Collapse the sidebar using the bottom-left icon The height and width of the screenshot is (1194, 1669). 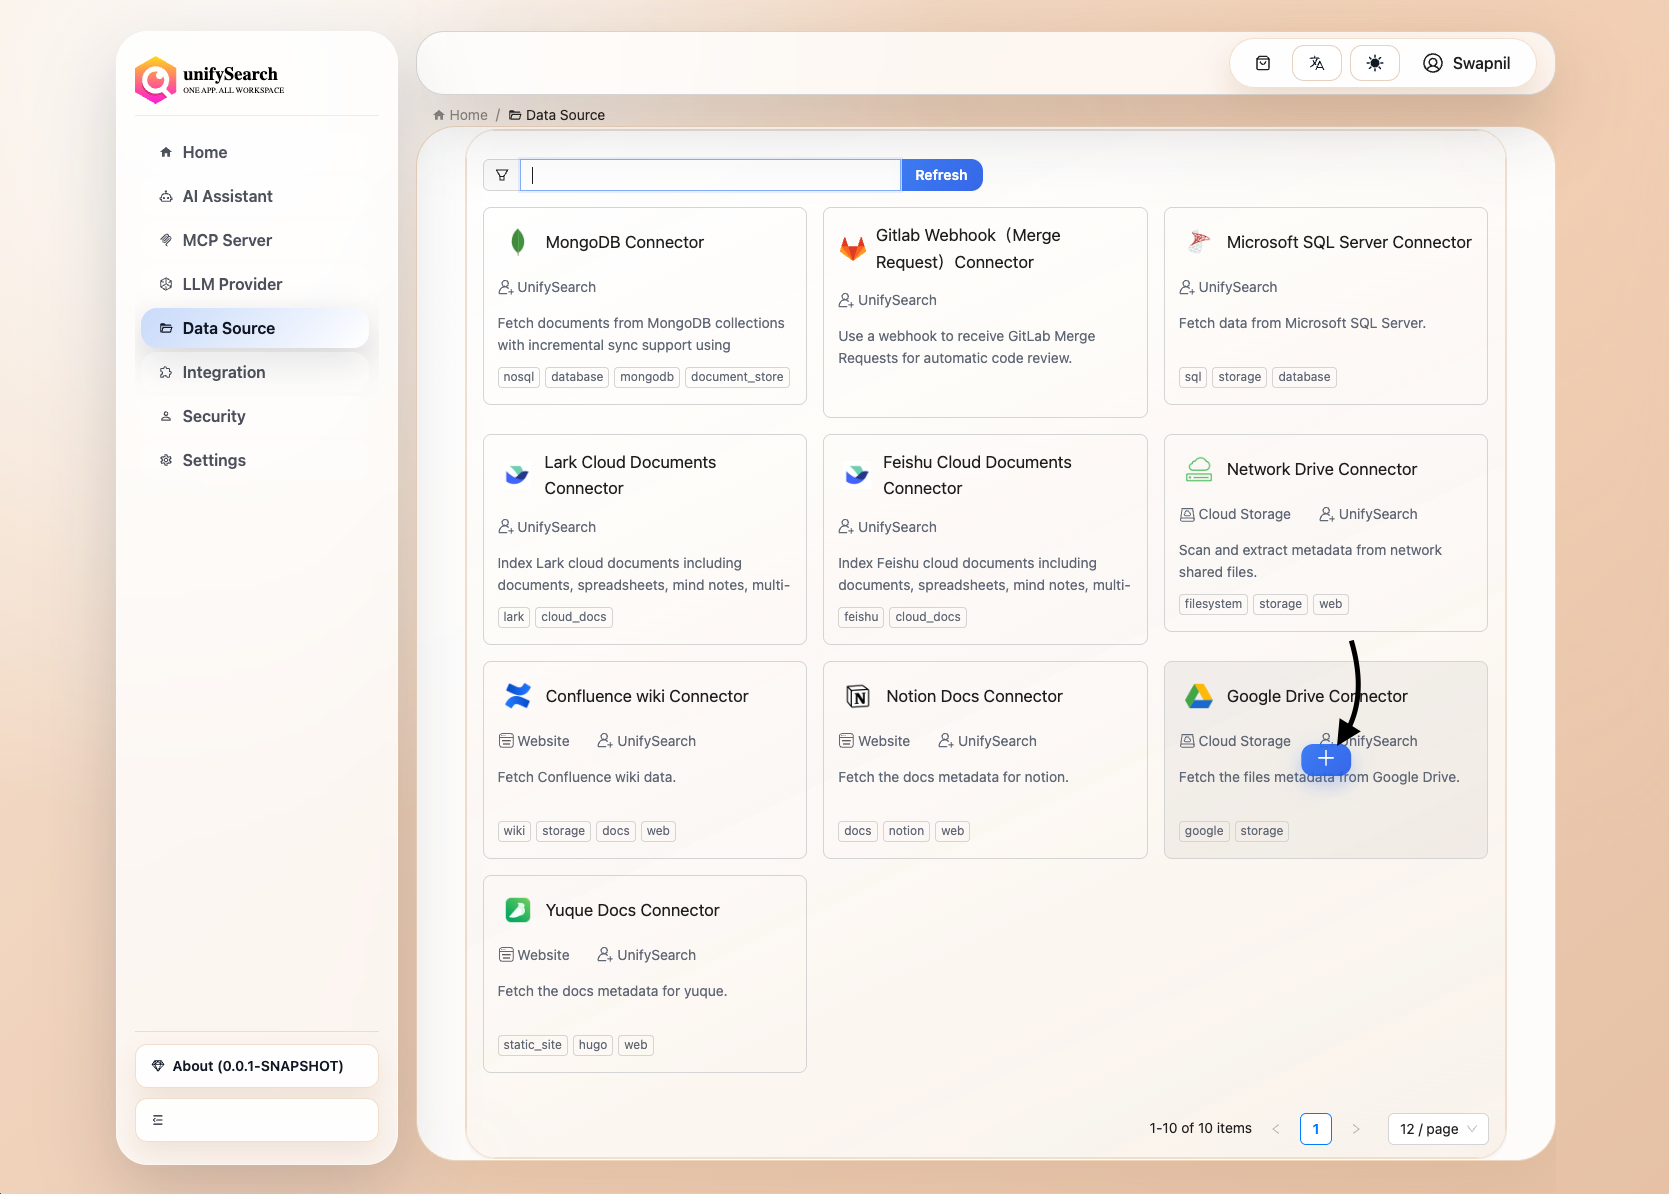tap(157, 1120)
